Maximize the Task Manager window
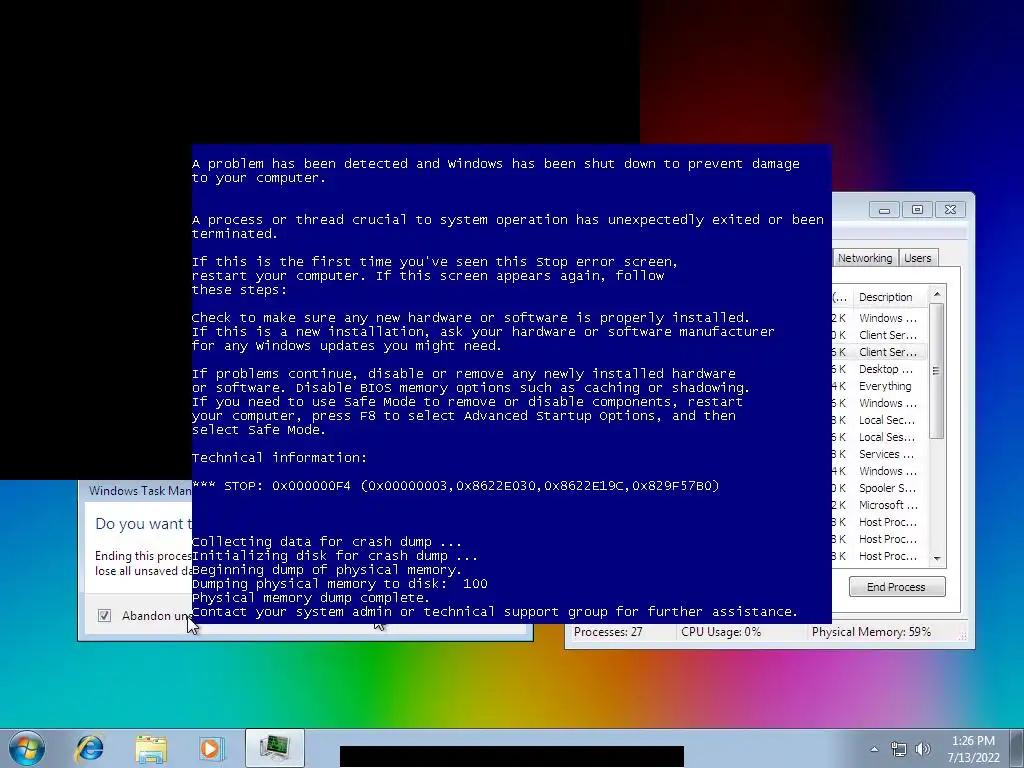Screen dimensions: 1024x768 (917, 210)
